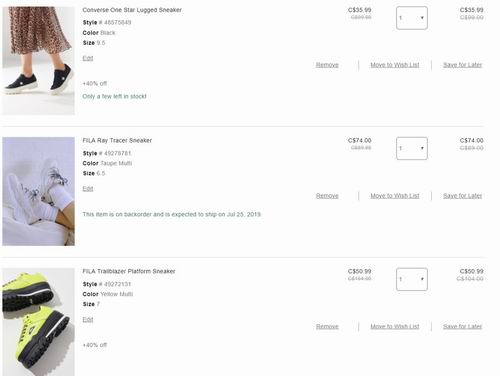The width and height of the screenshot is (500, 376).
Task: Edit the FILA Trailblazer sneaker options
Action: (x=88, y=319)
